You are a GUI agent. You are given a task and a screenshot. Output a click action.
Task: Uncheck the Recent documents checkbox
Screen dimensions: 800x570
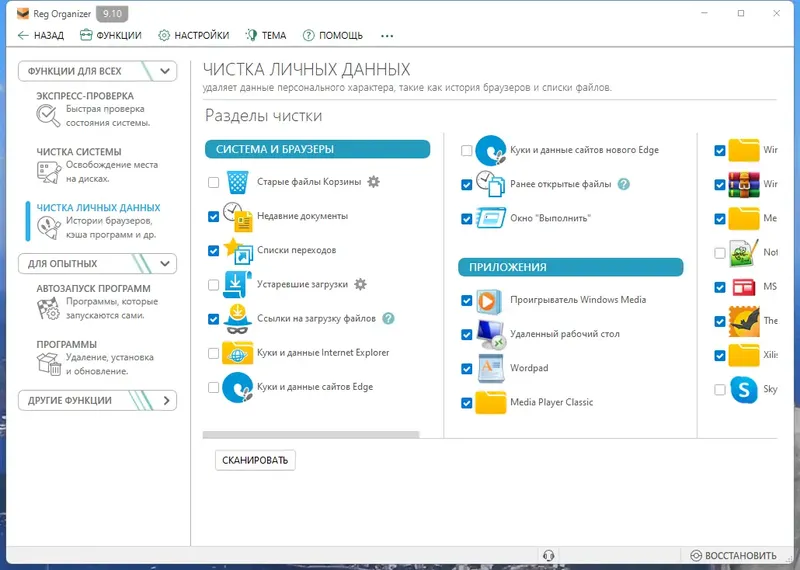pos(213,216)
